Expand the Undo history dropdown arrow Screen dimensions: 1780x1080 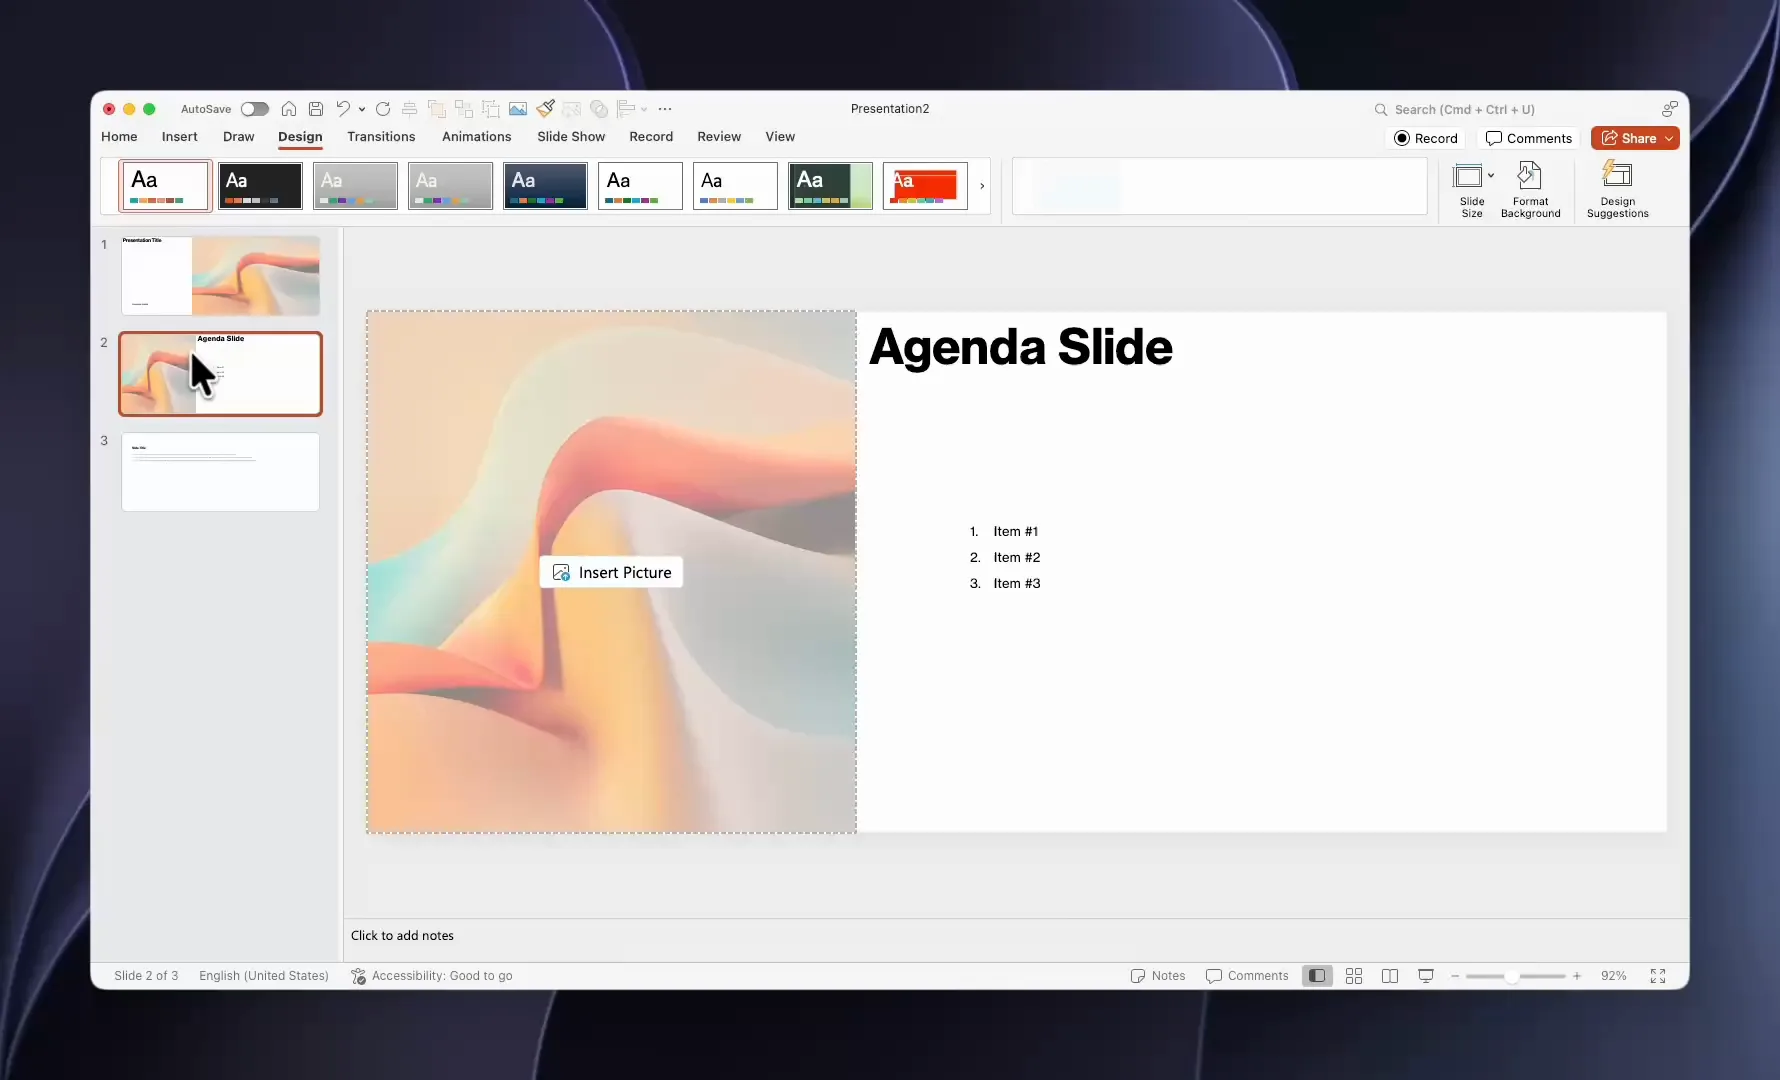pyautogui.click(x=362, y=109)
